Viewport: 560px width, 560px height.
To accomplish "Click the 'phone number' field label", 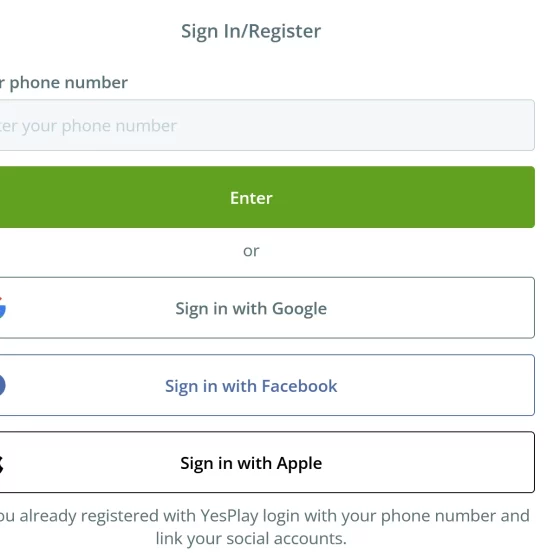I will point(68,83).
